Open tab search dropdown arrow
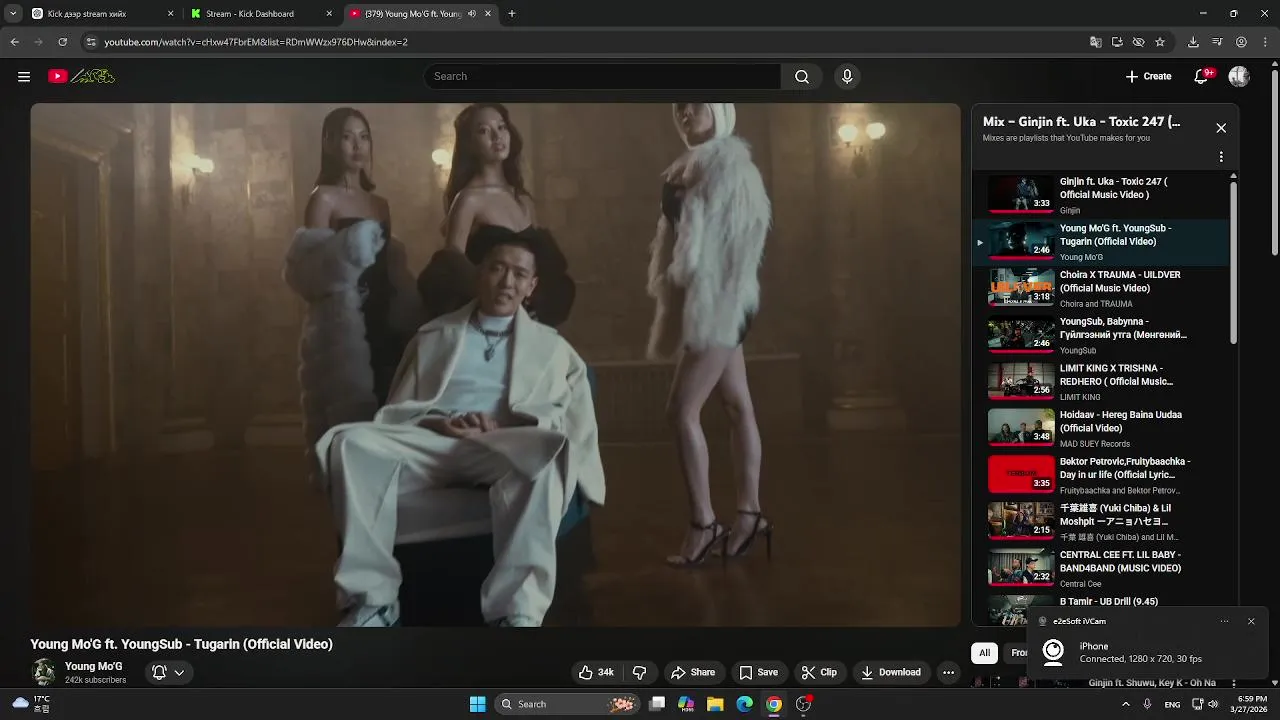Image resolution: width=1280 pixels, height=720 pixels. coord(12,14)
